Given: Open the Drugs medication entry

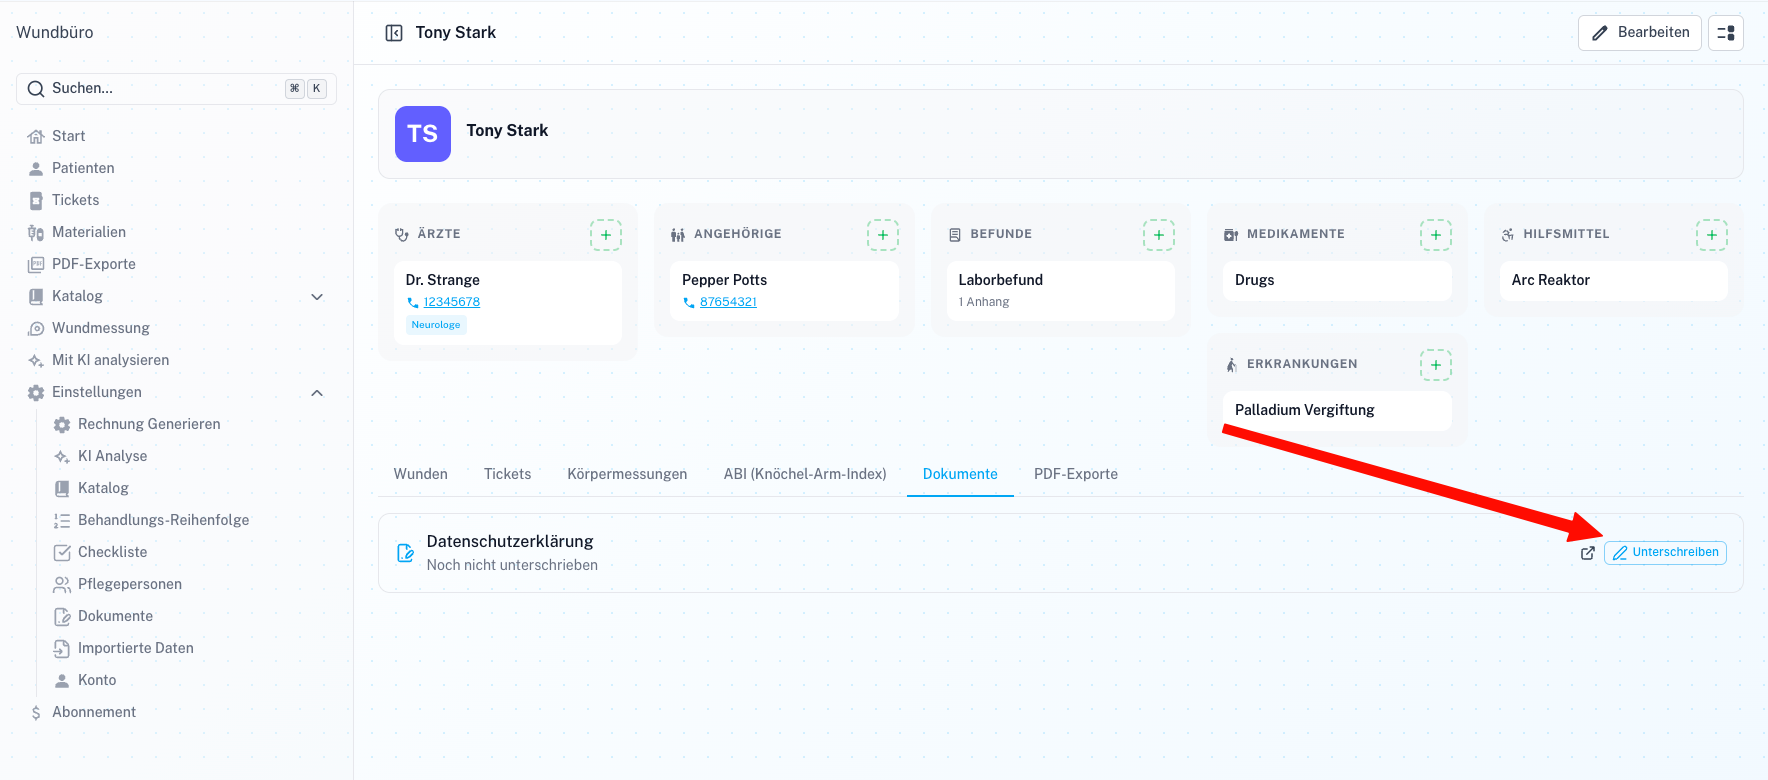Looking at the screenshot, I should 1337,281.
